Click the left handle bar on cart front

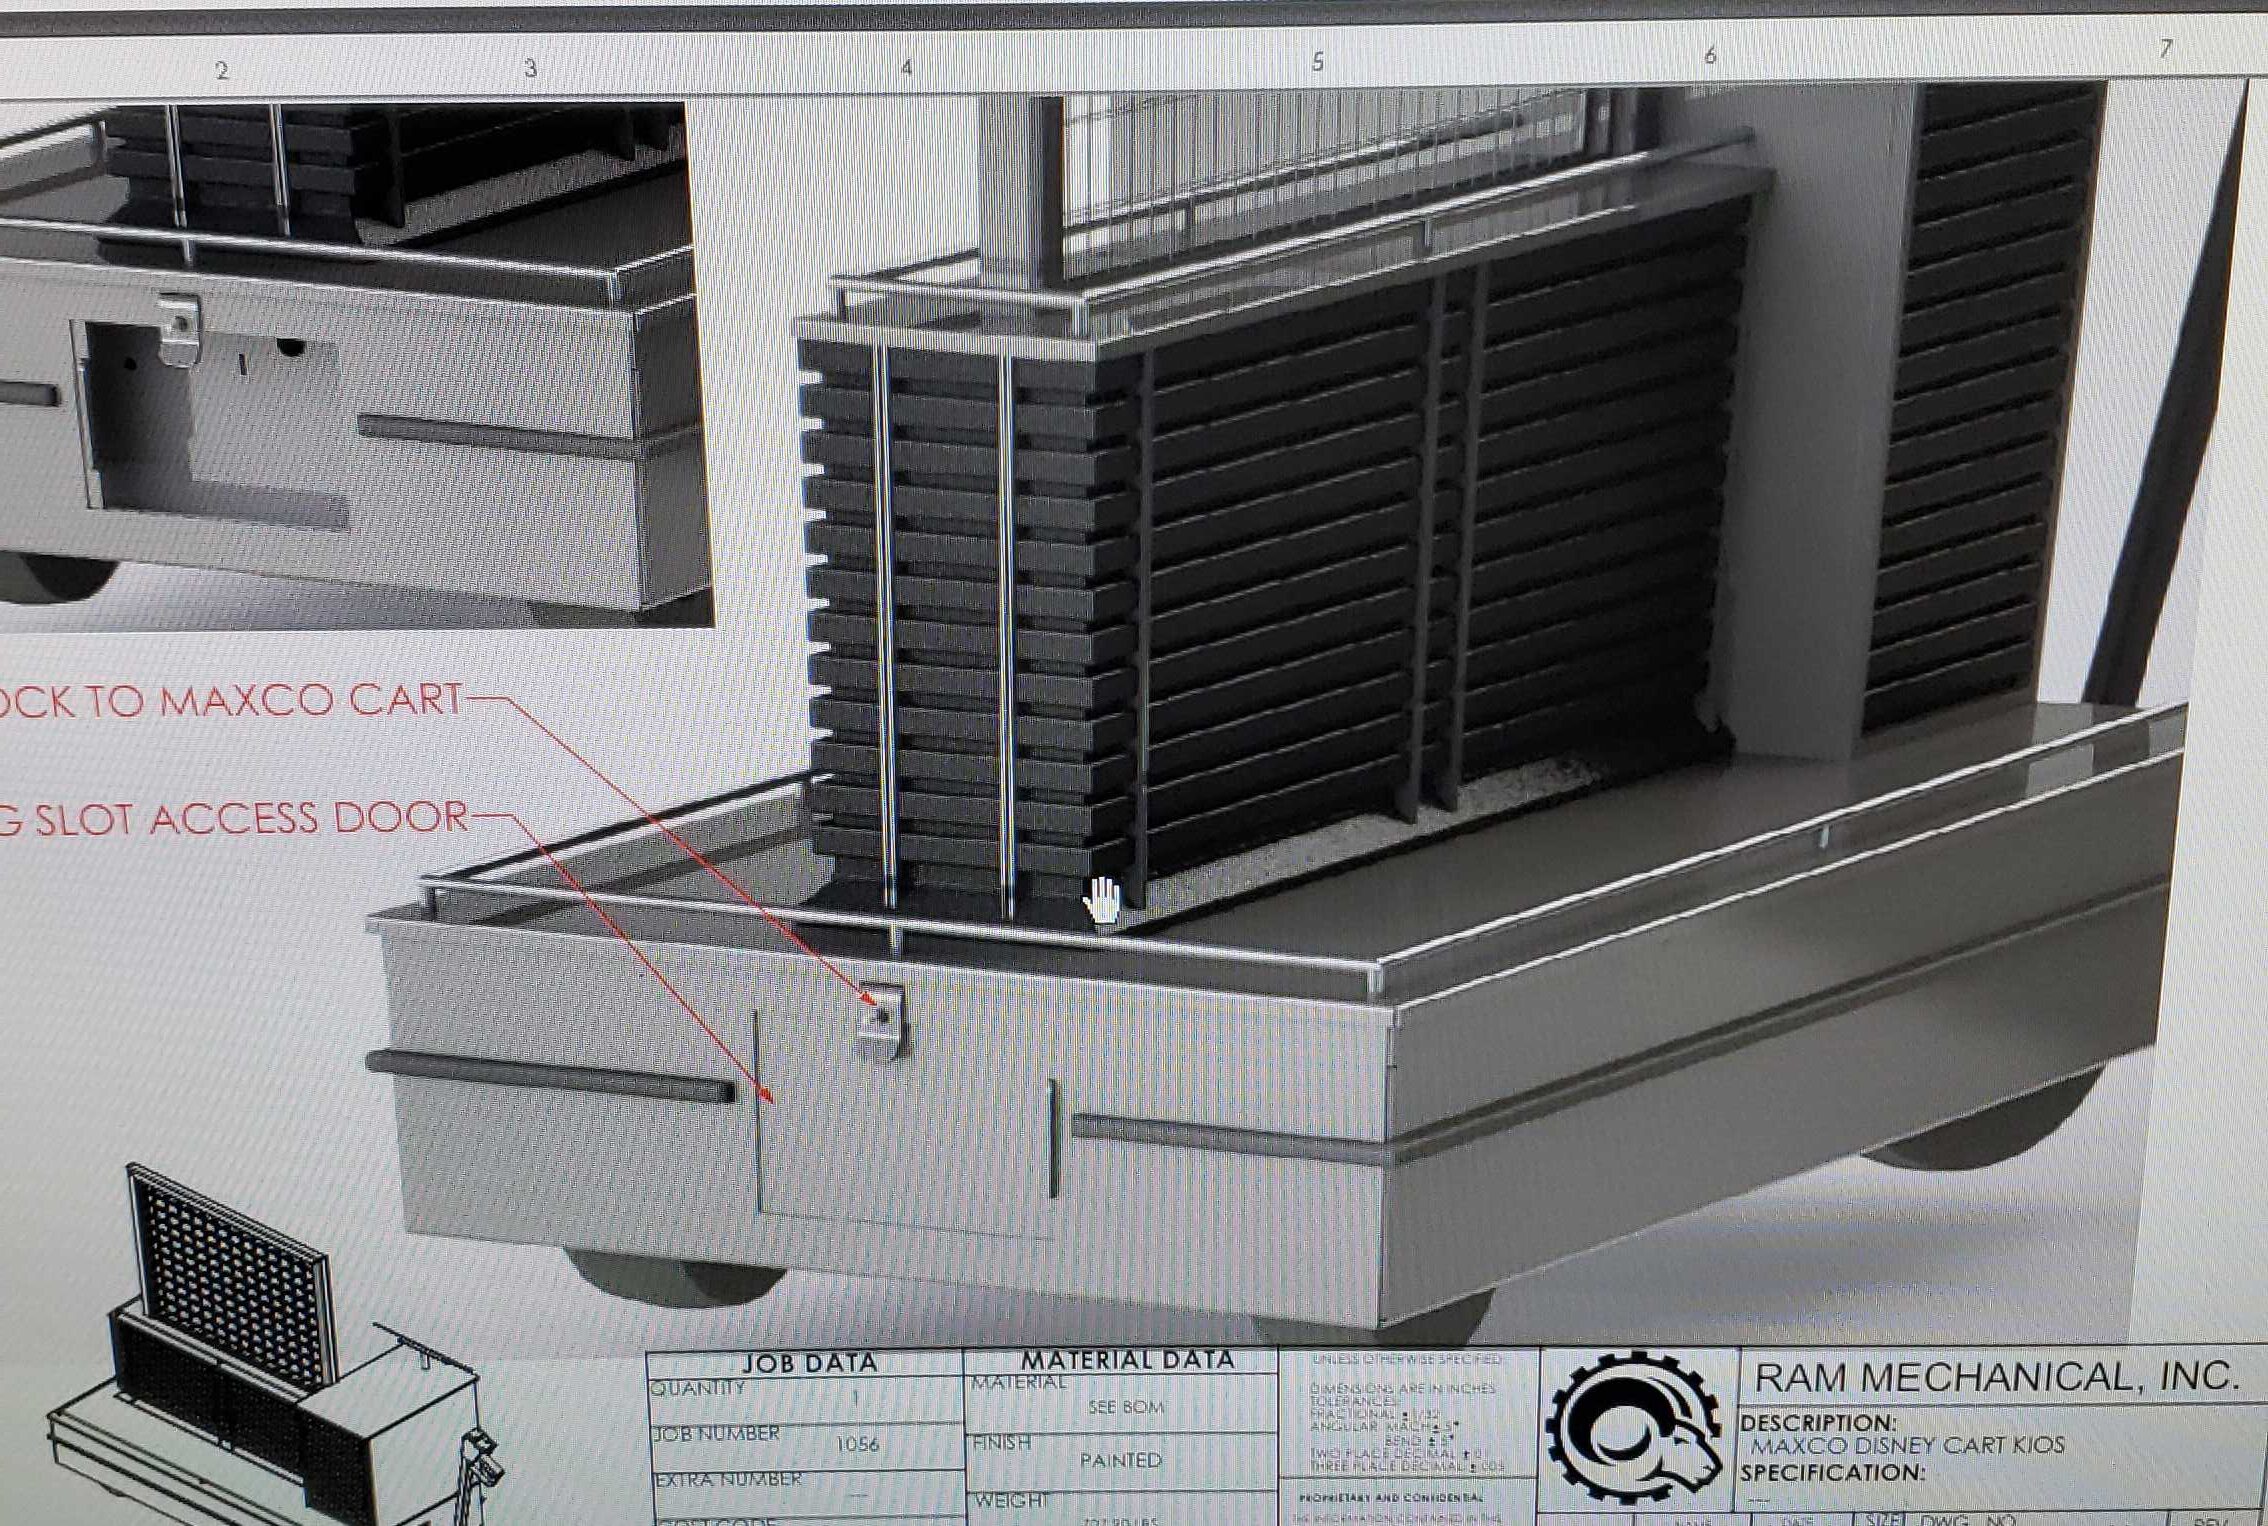point(551,1078)
